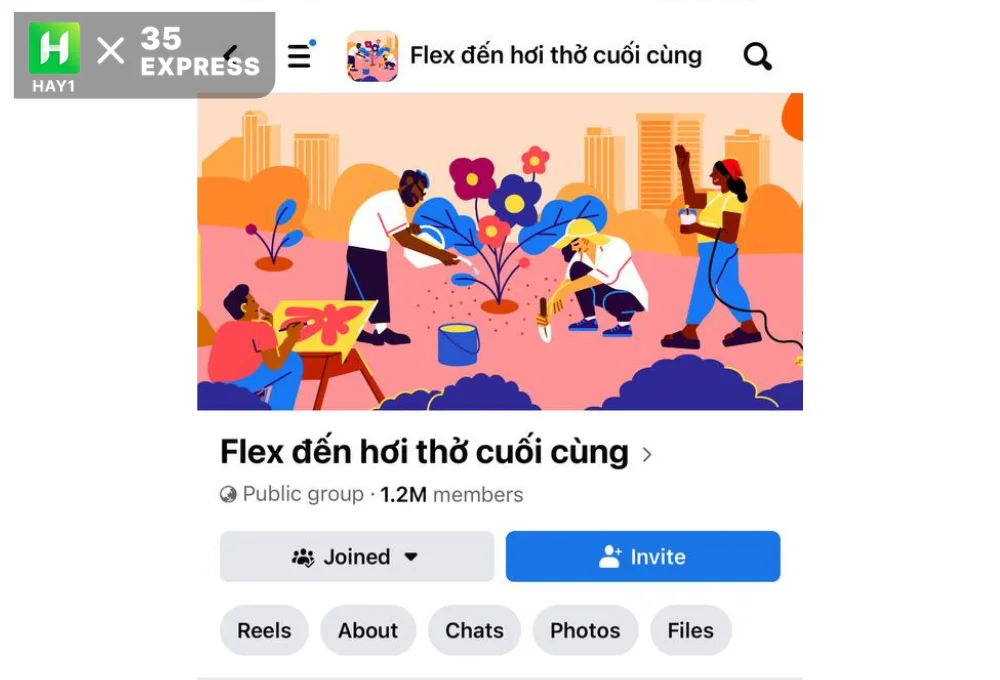Open the group cover photo illustration
1000x680 pixels.
[500, 251]
